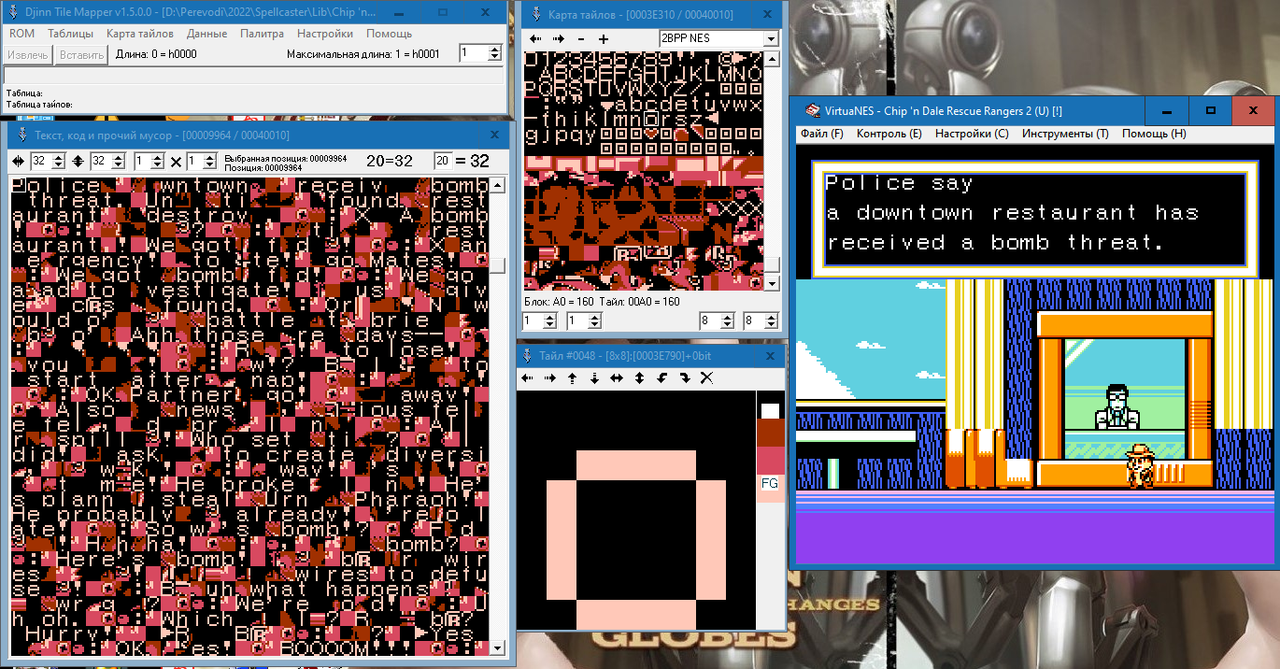Image resolution: width=1280 pixels, height=669 pixels.
Task: Open Настройки menu in Djinn Tile Mapper
Action: (325, 33)
